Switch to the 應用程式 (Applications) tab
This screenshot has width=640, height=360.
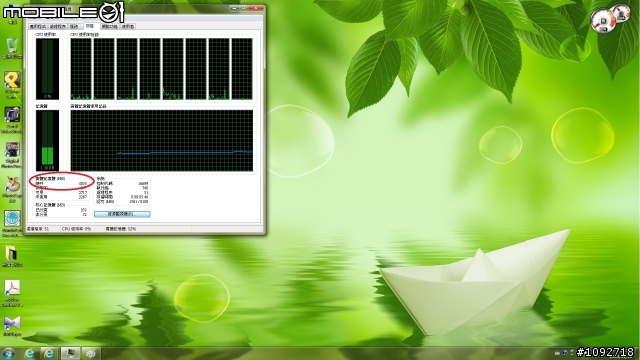pos(38,27)
